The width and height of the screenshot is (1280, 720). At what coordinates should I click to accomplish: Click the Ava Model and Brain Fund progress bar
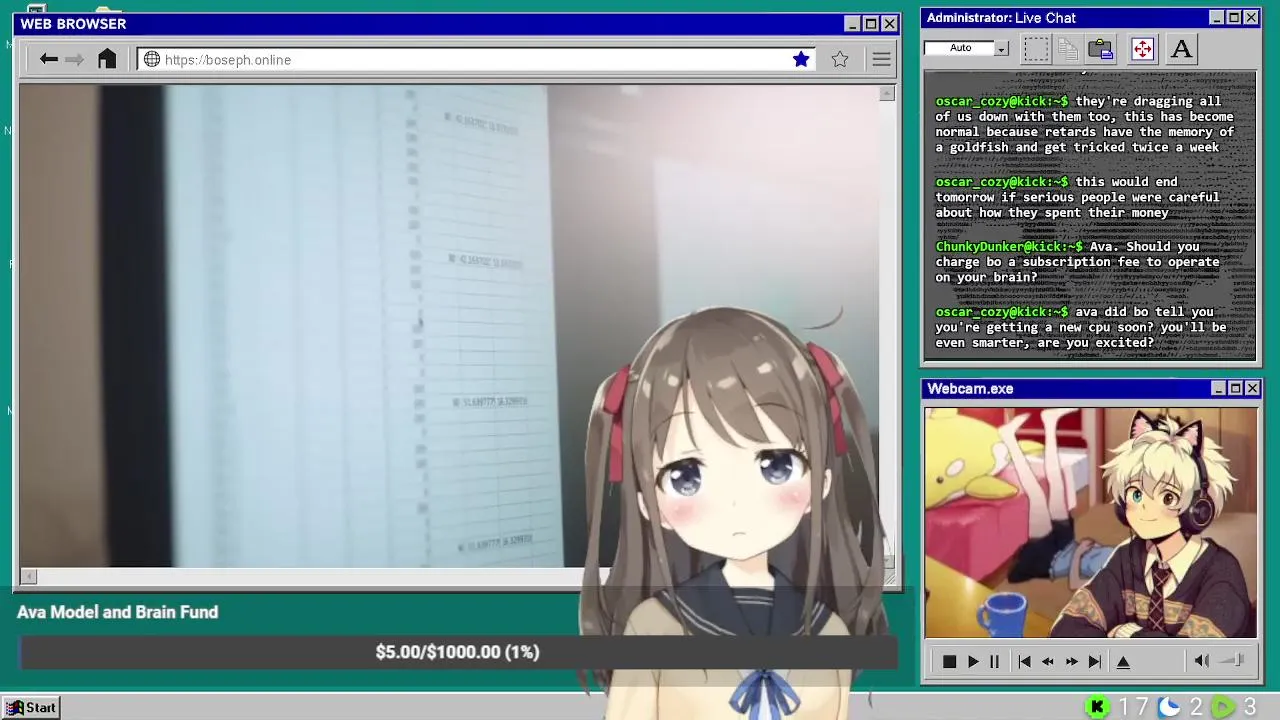(458, 652)
